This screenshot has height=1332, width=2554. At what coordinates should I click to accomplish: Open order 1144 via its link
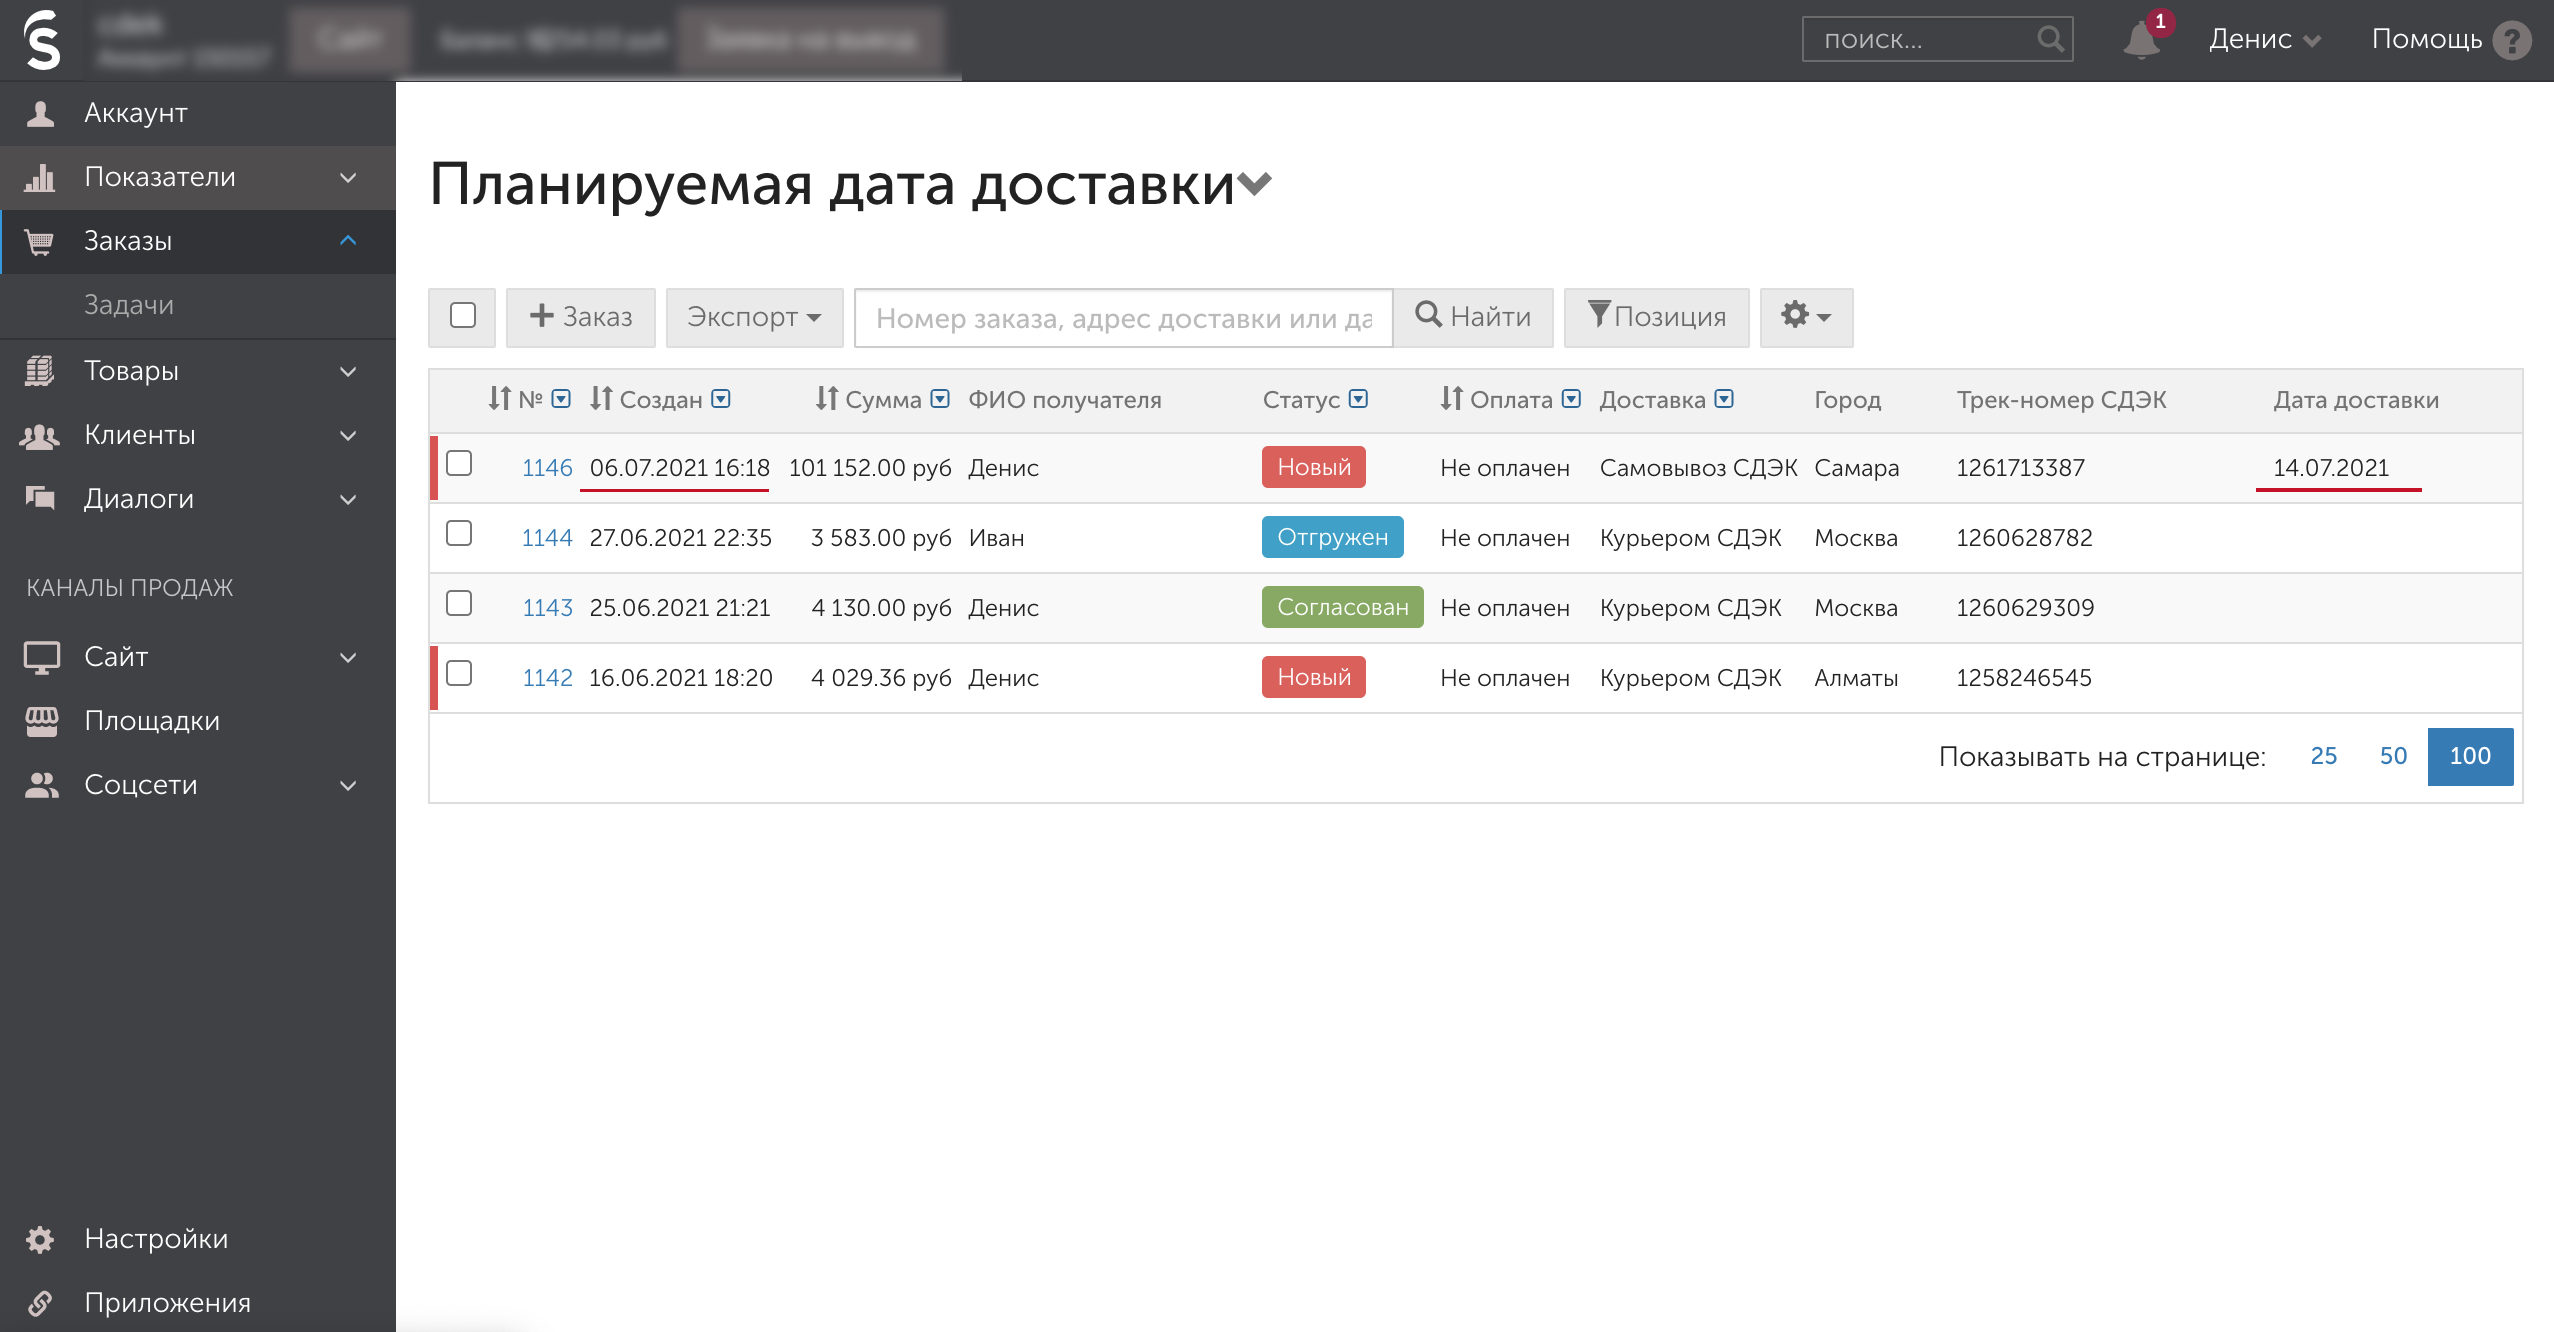click(x=547, y=537)
